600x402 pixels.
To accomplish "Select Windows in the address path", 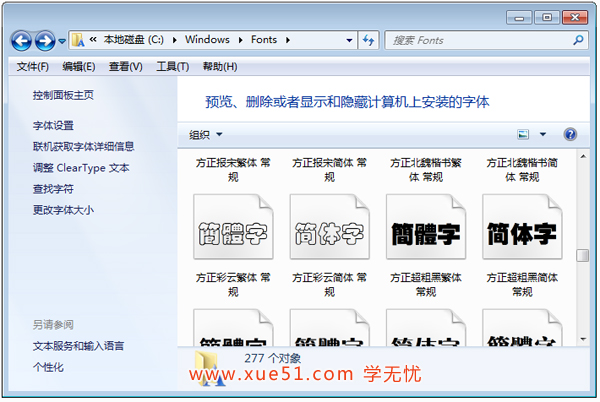I will [x=207, y=39].
